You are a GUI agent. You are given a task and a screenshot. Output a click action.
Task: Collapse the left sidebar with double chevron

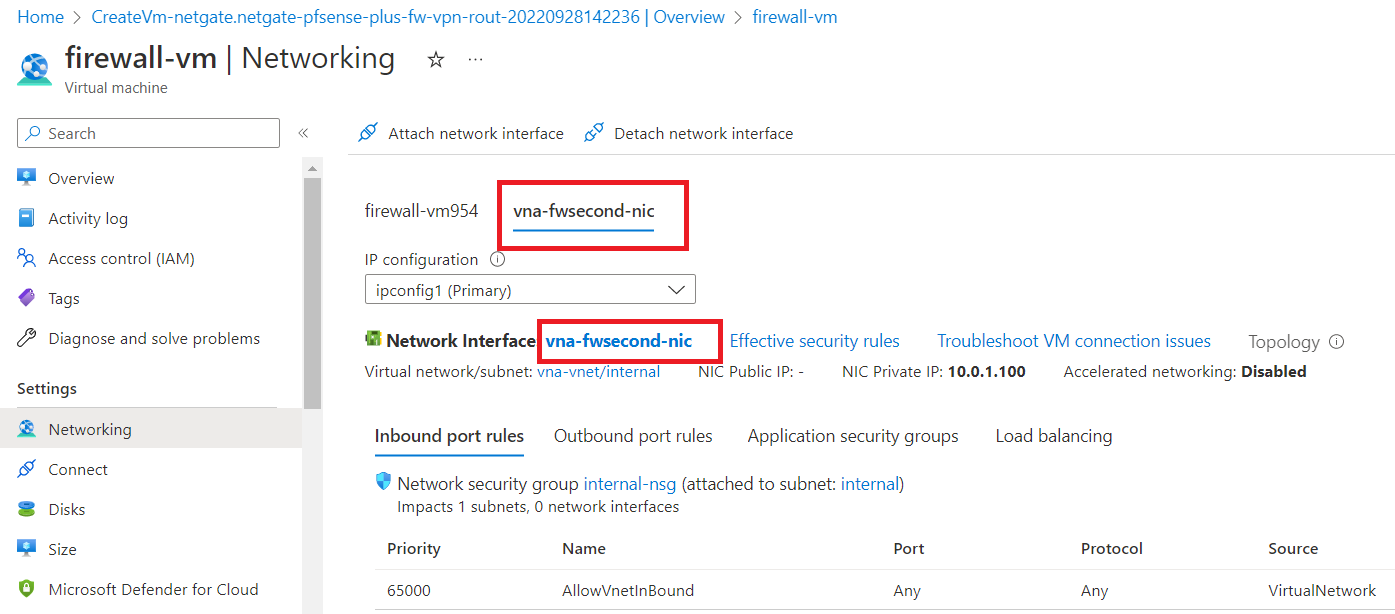tap(303, 133)
